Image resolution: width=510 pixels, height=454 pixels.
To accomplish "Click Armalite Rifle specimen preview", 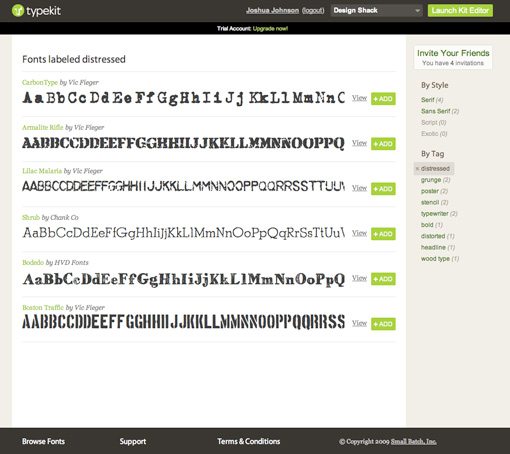I will (x=183, y=143).
